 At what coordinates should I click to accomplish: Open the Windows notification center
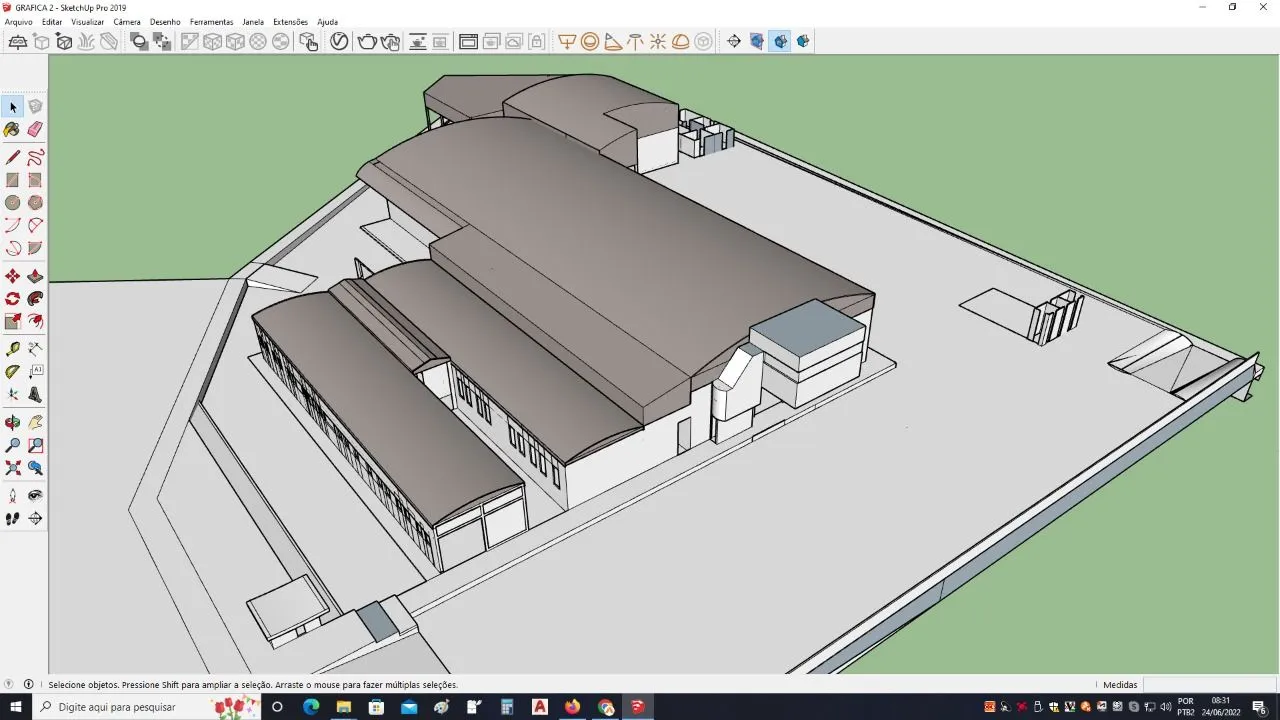pos(1259,707)
